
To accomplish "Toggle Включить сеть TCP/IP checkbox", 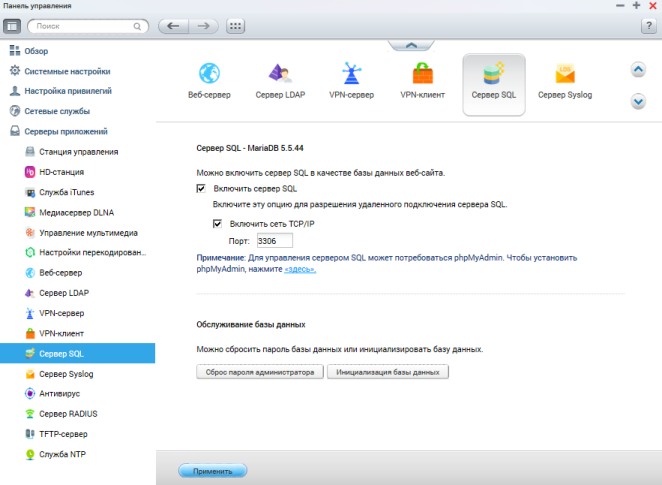I will (x=217, y=224).
